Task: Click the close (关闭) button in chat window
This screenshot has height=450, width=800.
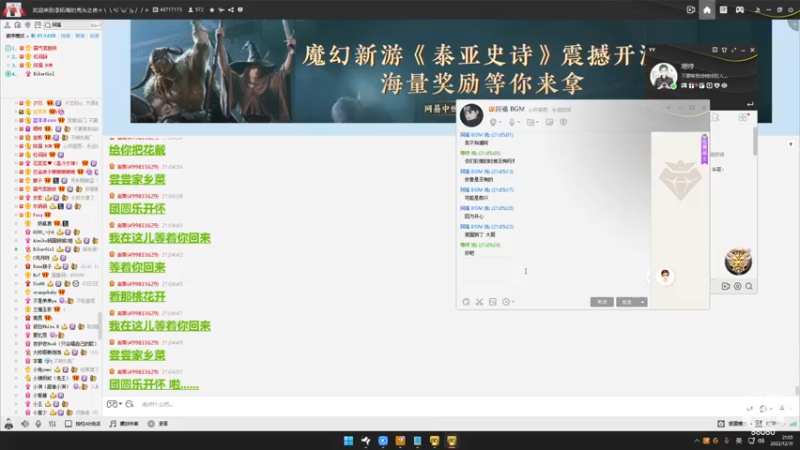Action: [602, 302]
